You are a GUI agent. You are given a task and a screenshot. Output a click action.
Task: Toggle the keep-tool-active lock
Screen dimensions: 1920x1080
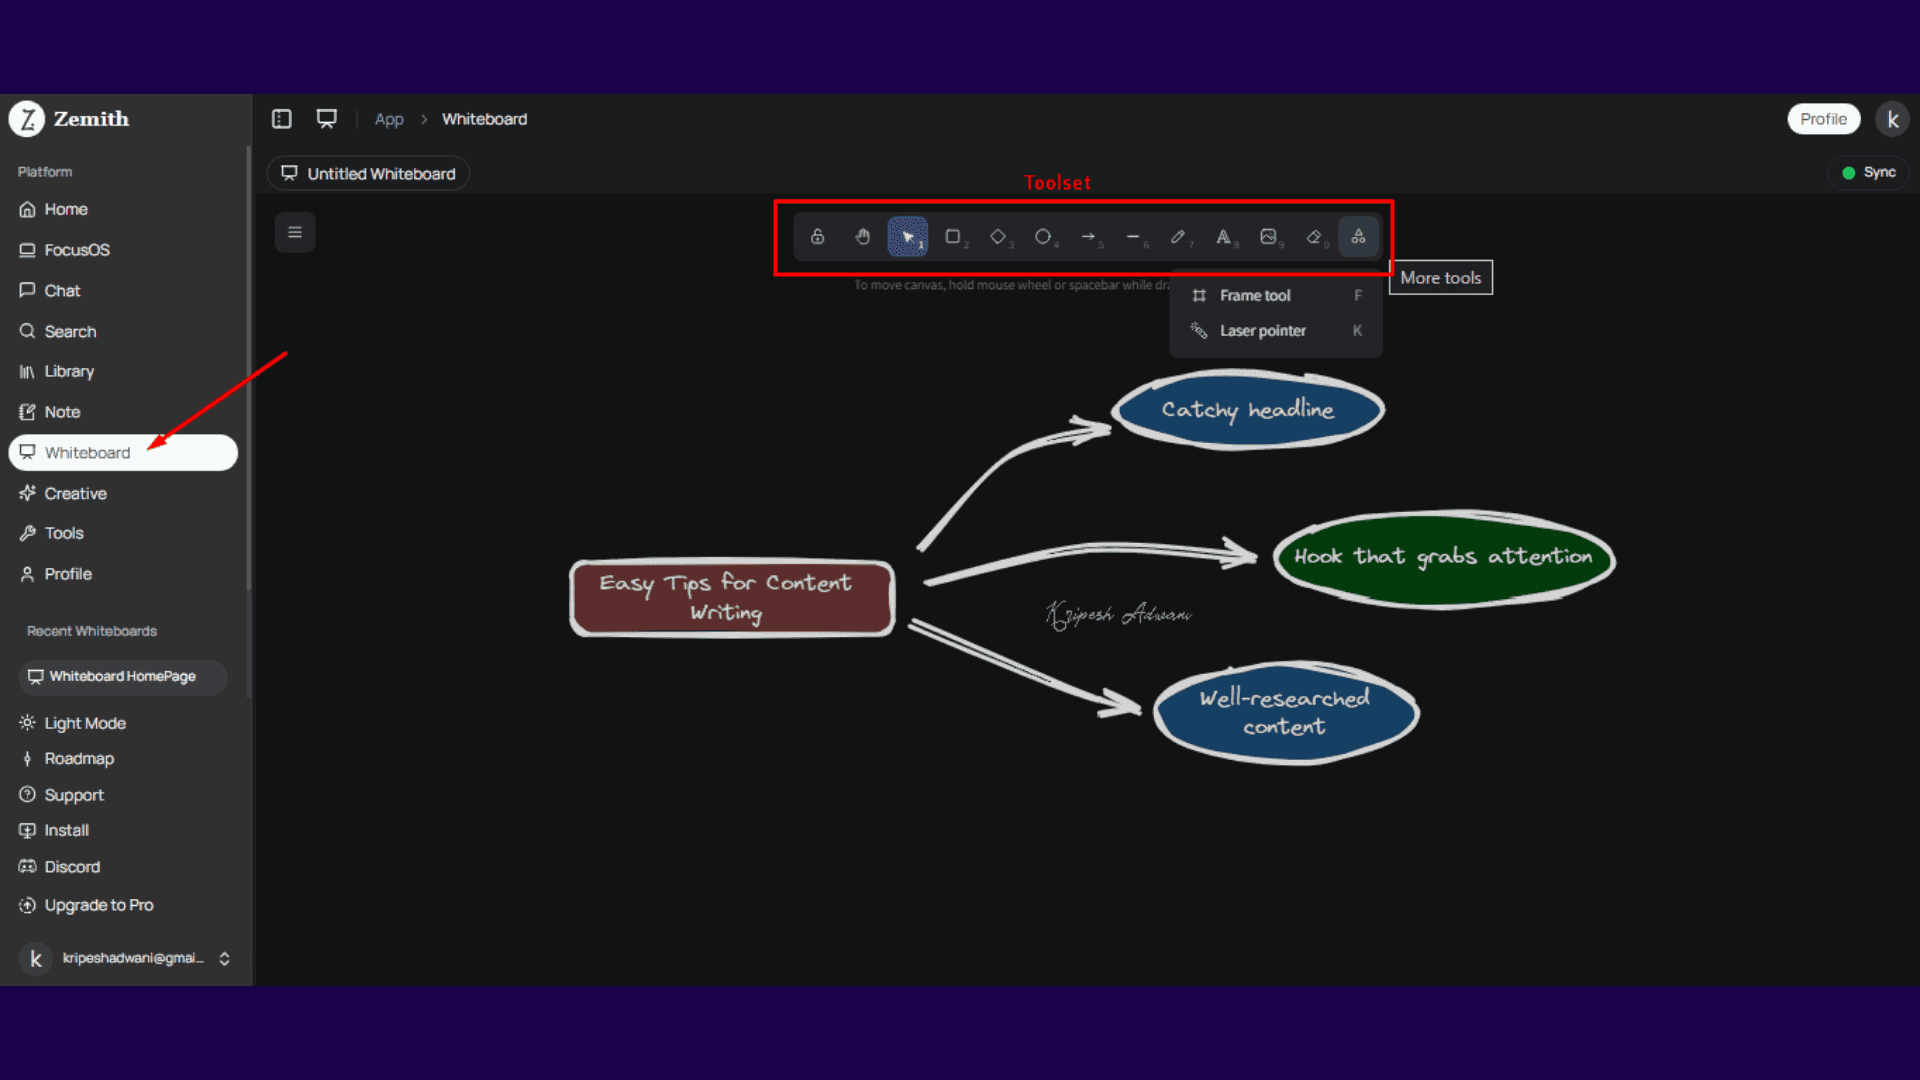(x=817, y=237)
